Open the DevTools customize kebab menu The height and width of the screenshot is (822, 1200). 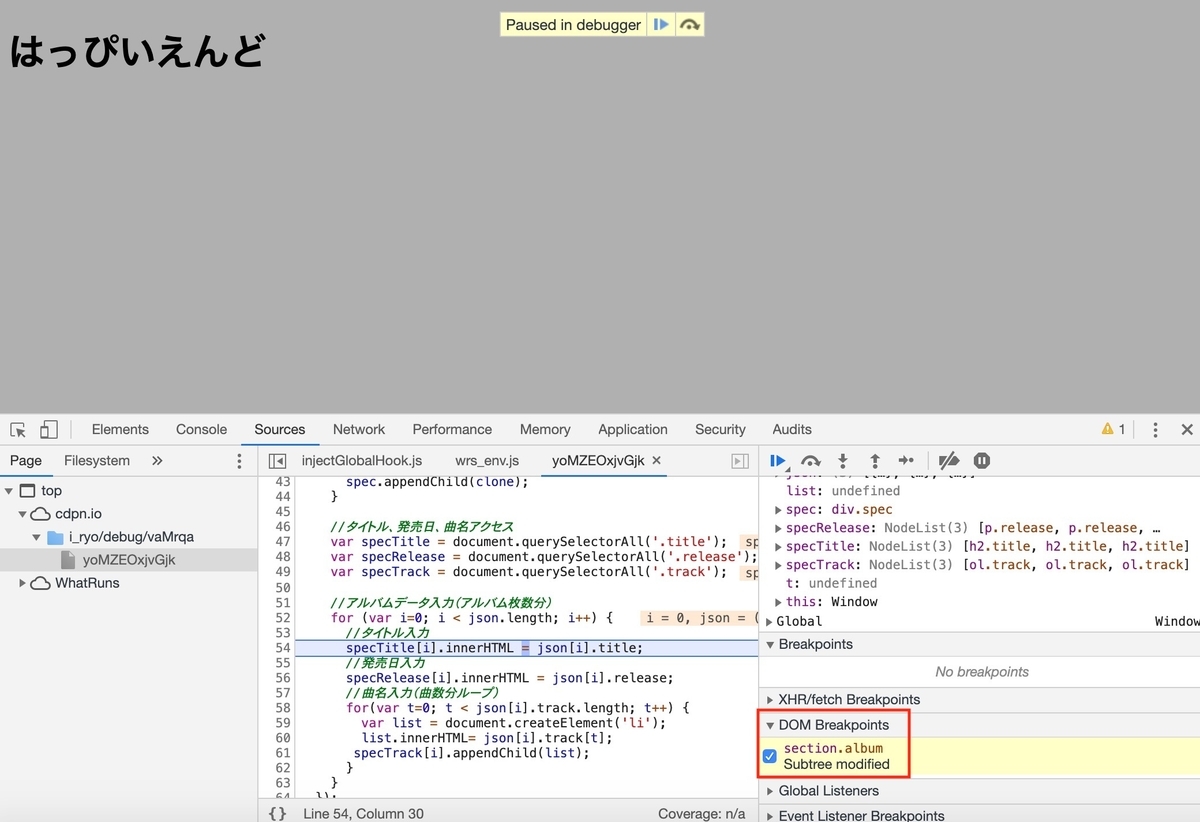click(1155, 430)
